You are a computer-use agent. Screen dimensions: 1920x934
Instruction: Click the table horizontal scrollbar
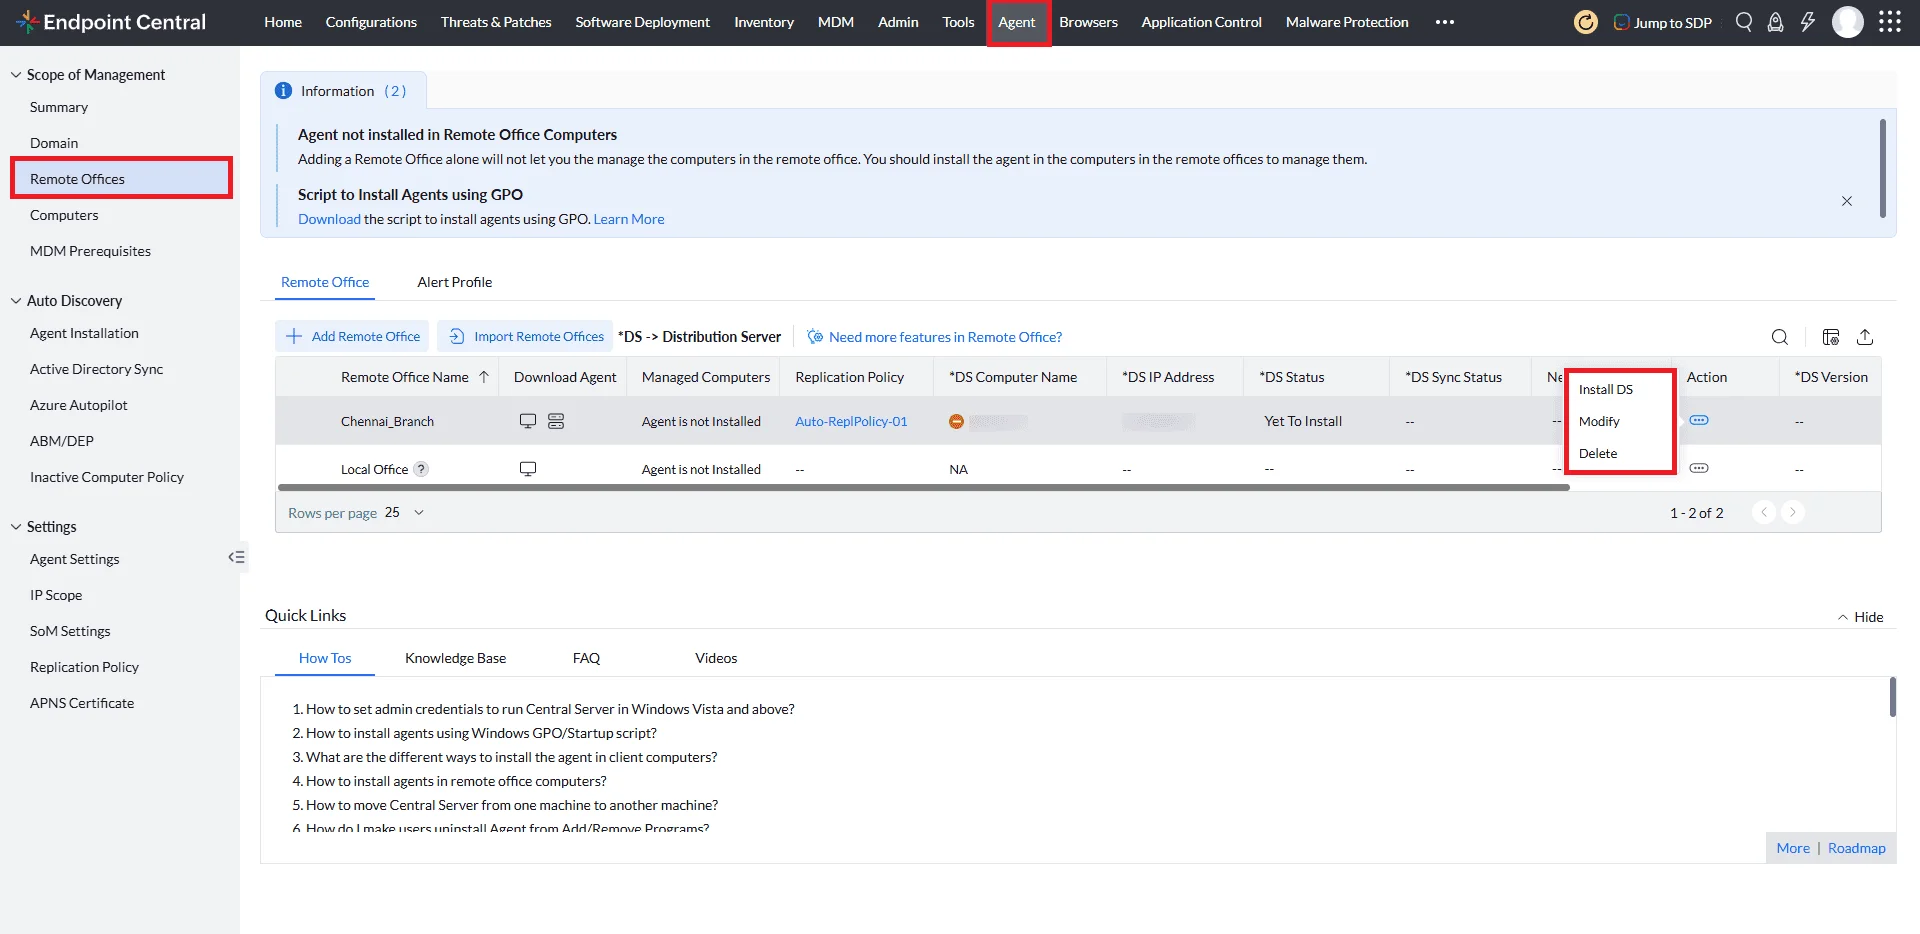coord(923,488)
